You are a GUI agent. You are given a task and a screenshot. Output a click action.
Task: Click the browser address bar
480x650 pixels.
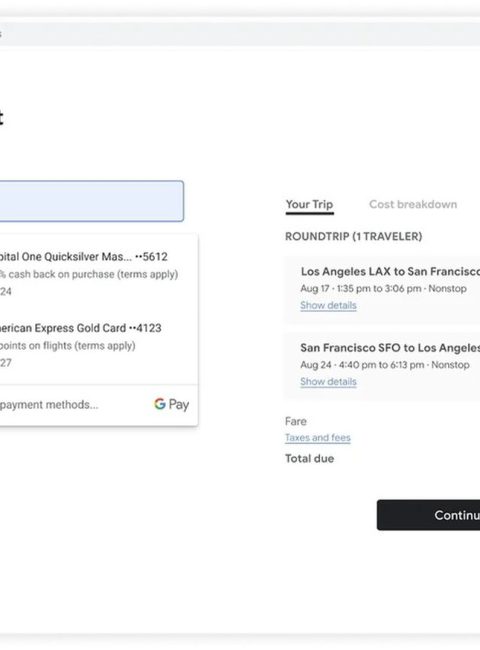240,33
